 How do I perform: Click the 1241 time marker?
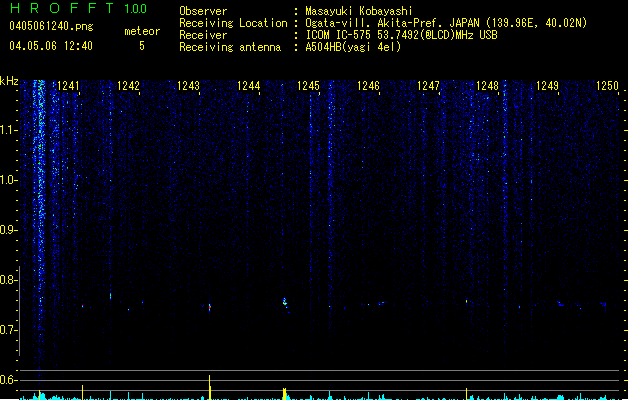(x=69, y=85)
